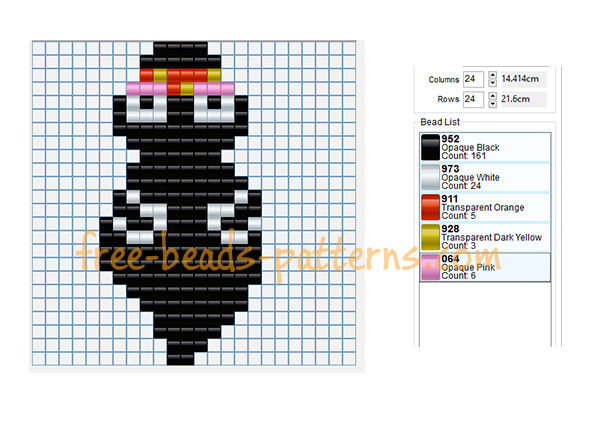Select the Transparent Dark Yellow 928 swatch
The width and height of the screenshot is (600, 440).
point(430,237)
